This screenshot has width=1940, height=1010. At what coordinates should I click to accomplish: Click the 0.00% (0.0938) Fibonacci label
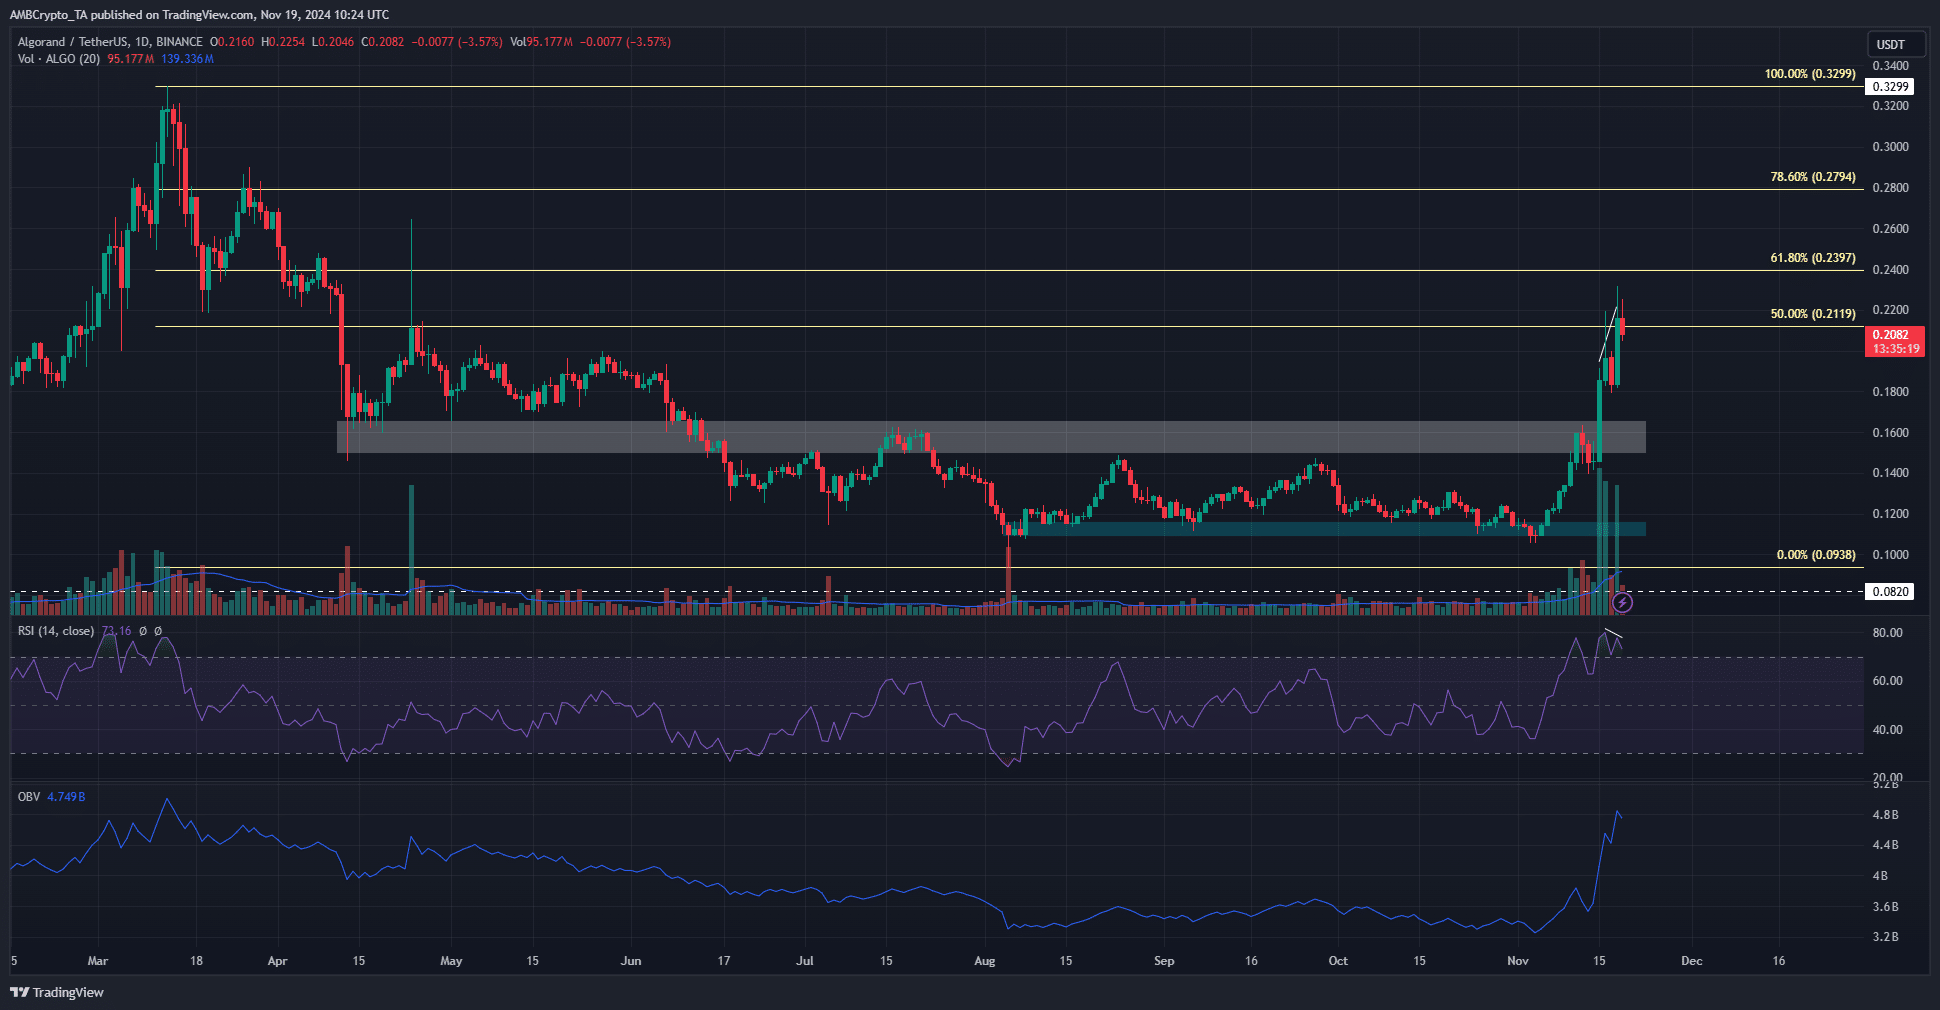click(x=1816, y=555)
